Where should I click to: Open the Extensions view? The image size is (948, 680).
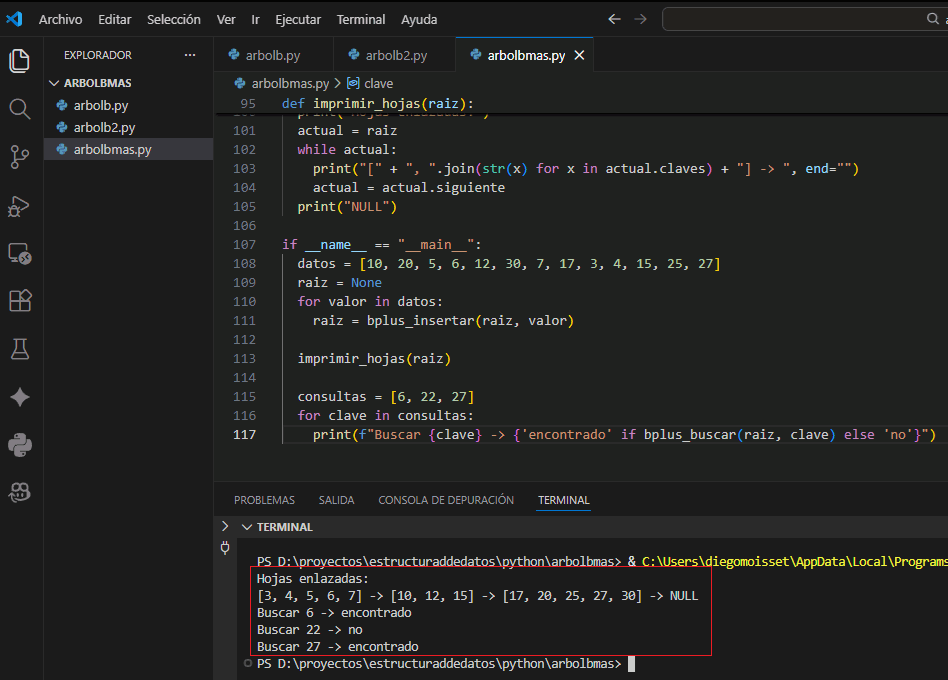[x=19, y=301]
